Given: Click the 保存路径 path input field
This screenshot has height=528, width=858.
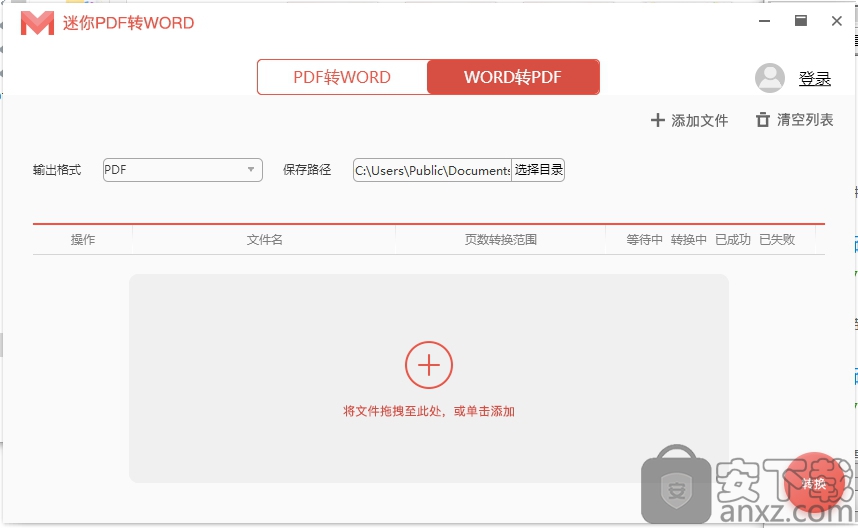Looking at the screenshot, I should (432, 170).
